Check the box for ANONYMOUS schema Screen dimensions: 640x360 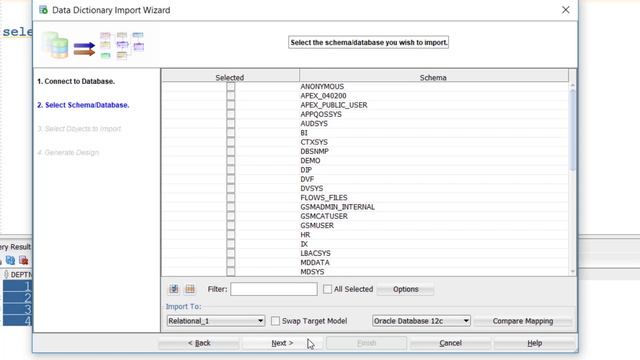pyautogui.click(x=231, y=87)
